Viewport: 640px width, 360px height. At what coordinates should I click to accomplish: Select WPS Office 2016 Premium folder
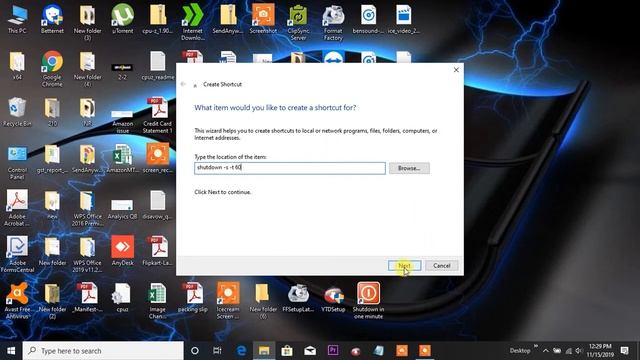click(88, 208)
